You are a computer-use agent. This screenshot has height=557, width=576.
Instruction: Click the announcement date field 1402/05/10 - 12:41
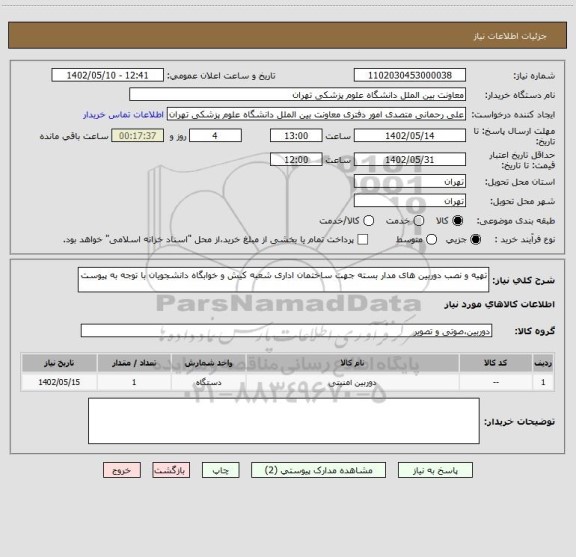[107, 75]
